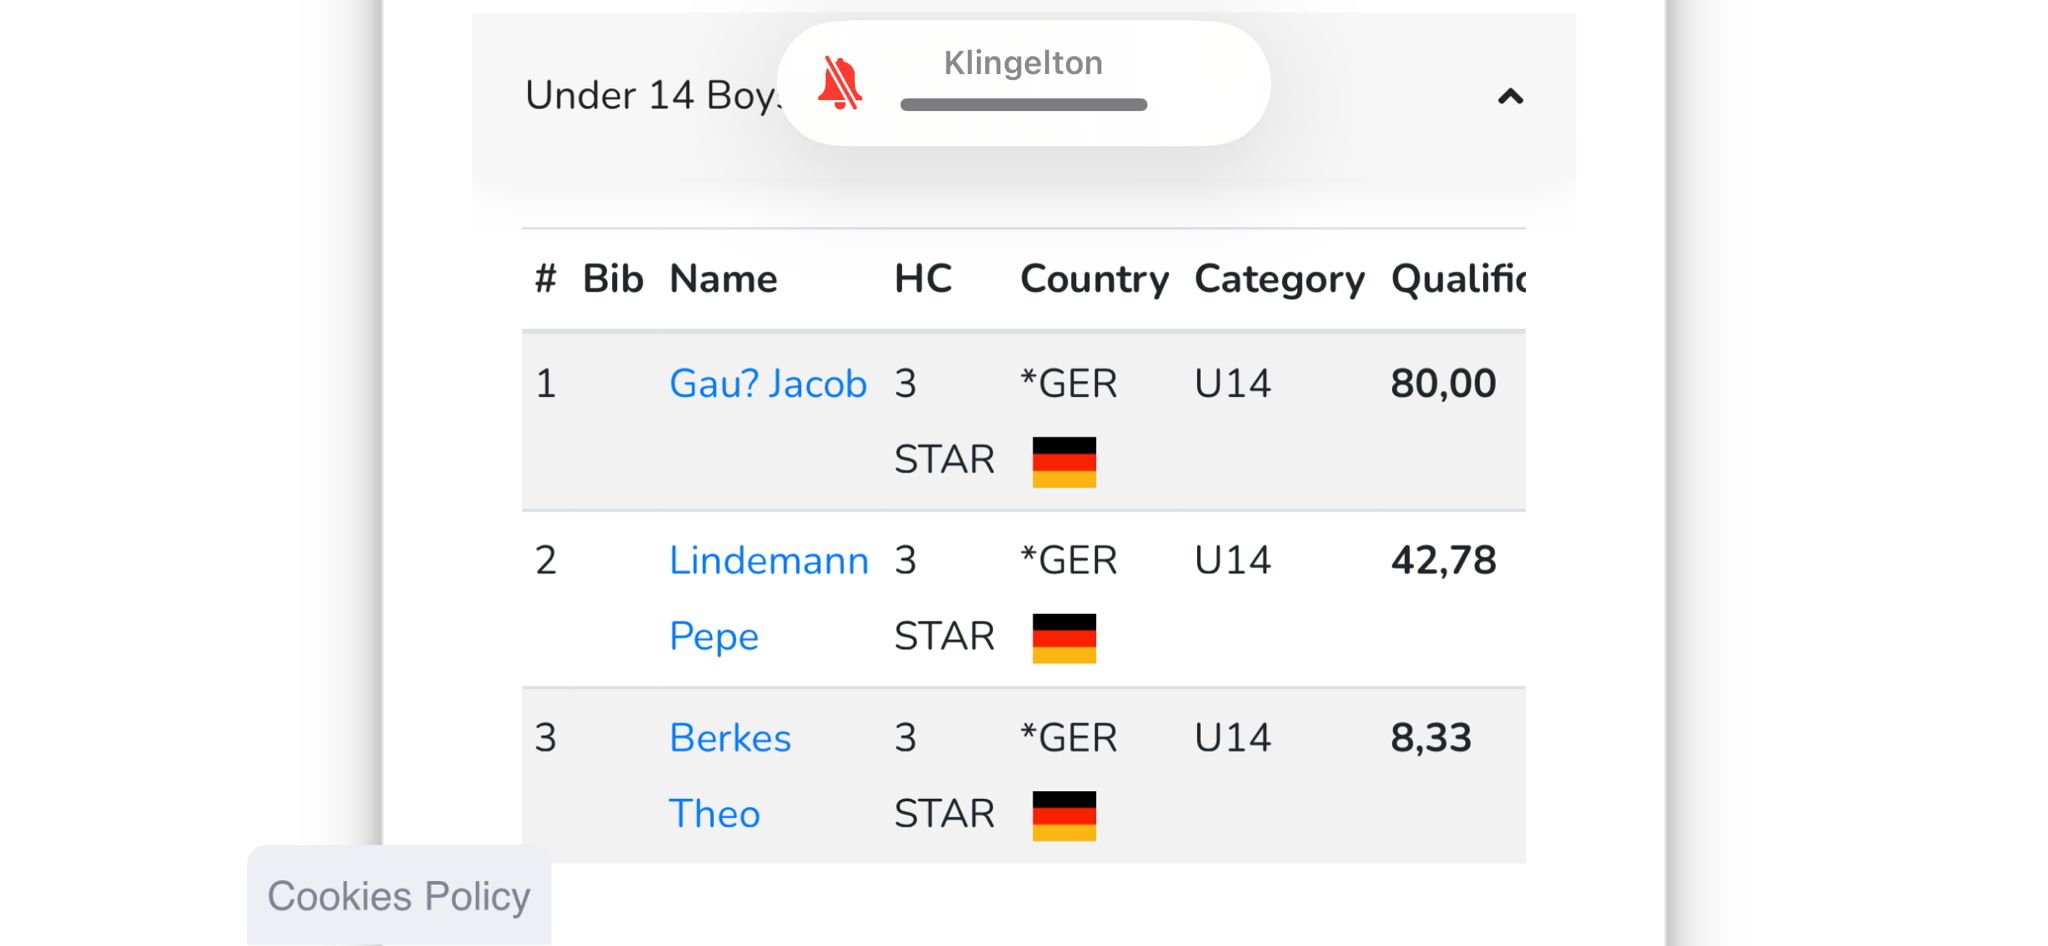Viewport: 2048px width, 946px height.
Task: Adjust the Klingelton volume slider bar
Action: pos(1023,105)
